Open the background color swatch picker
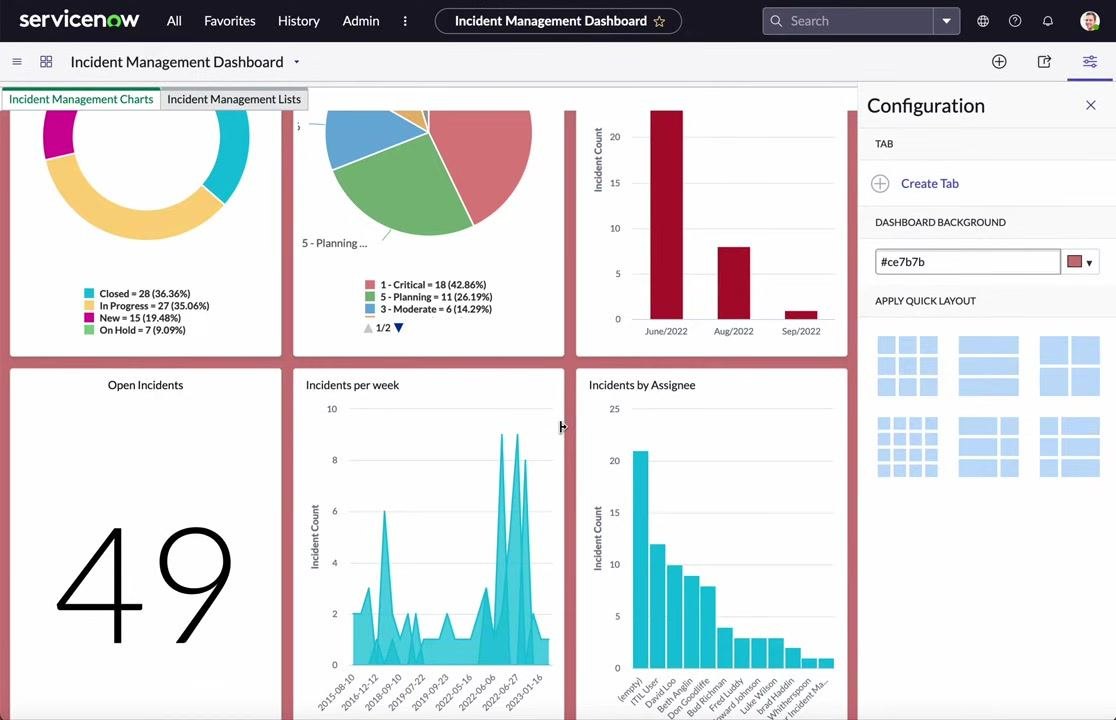Viewport: 1116px width, 720px height. [1080, 262]
